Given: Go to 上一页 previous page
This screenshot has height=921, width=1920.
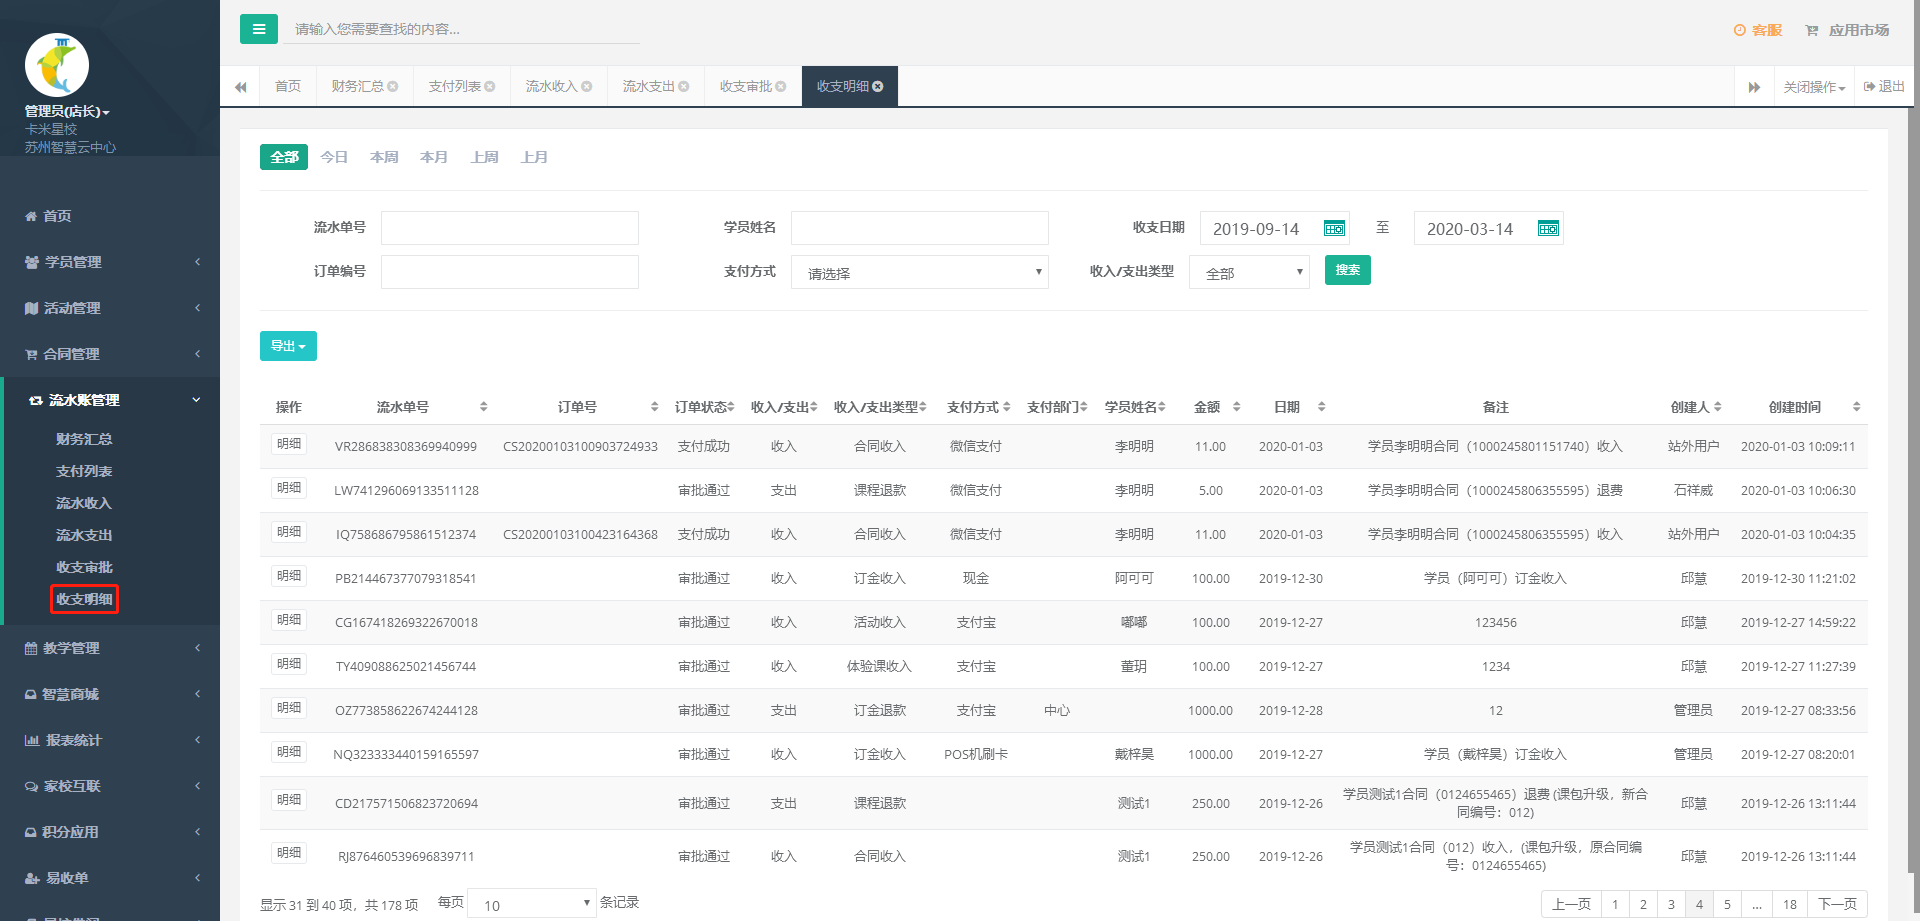Looking at the screenshot, I should [1571, 904].
